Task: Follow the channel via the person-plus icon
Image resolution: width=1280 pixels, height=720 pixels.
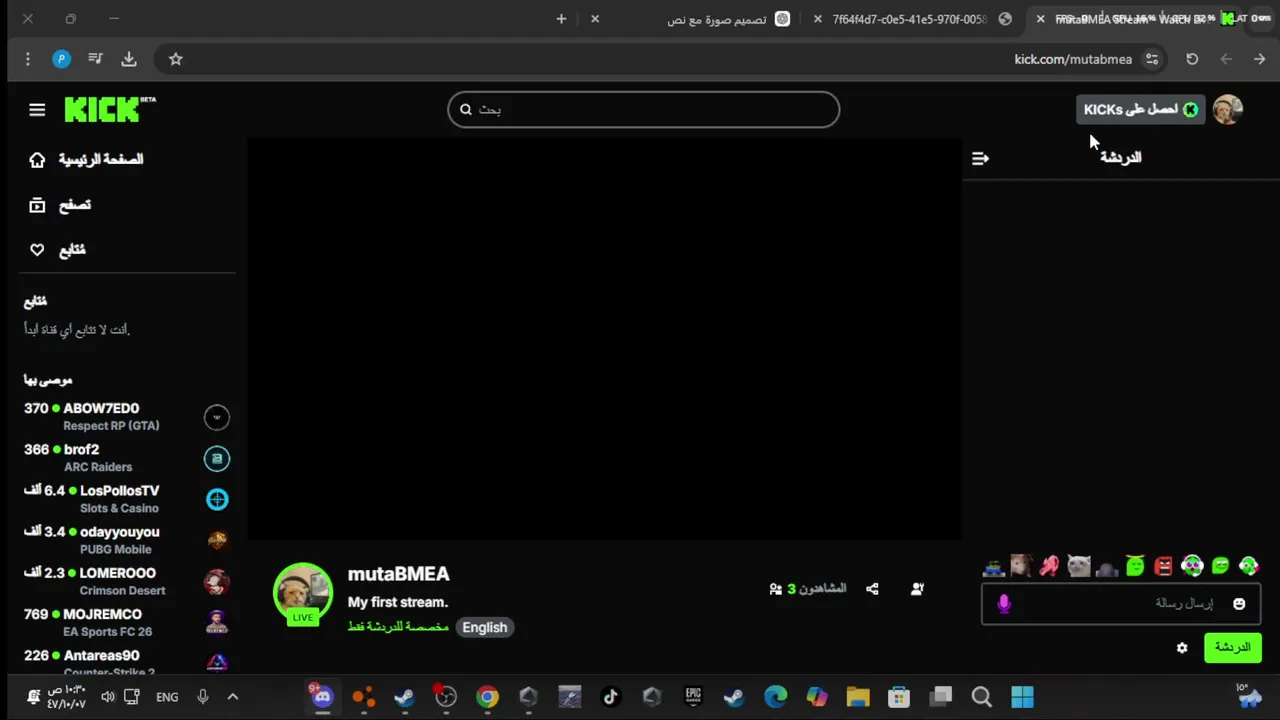Action: tap(917, 589)
